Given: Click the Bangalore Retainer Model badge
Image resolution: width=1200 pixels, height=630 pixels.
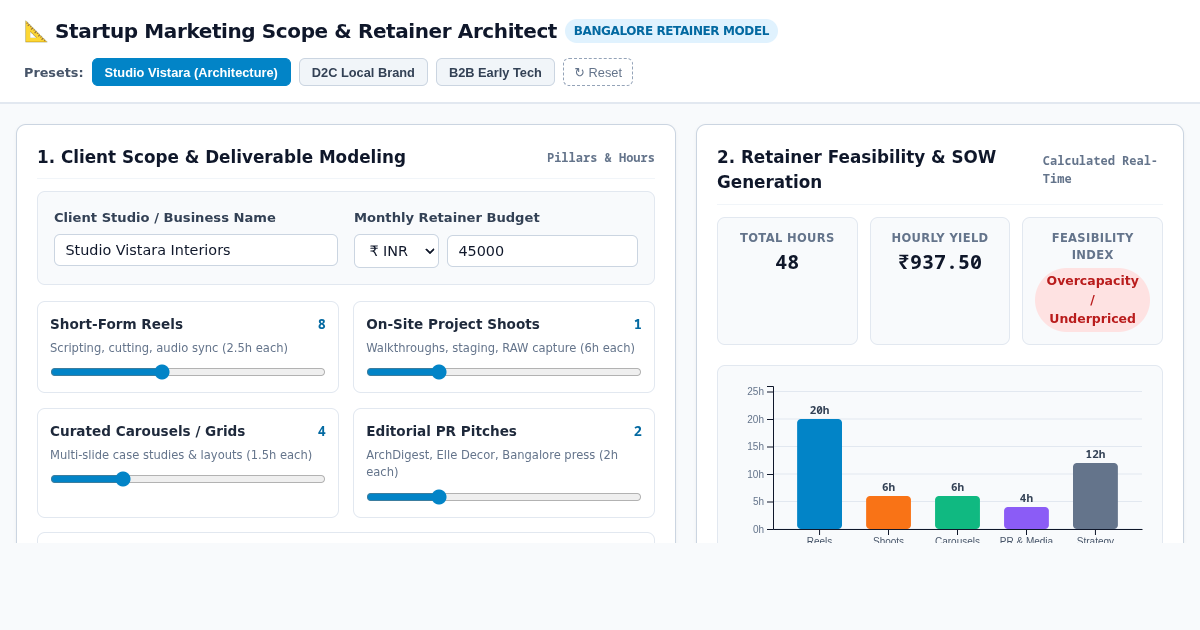Looking at the screenshot, I should point(671,31).
